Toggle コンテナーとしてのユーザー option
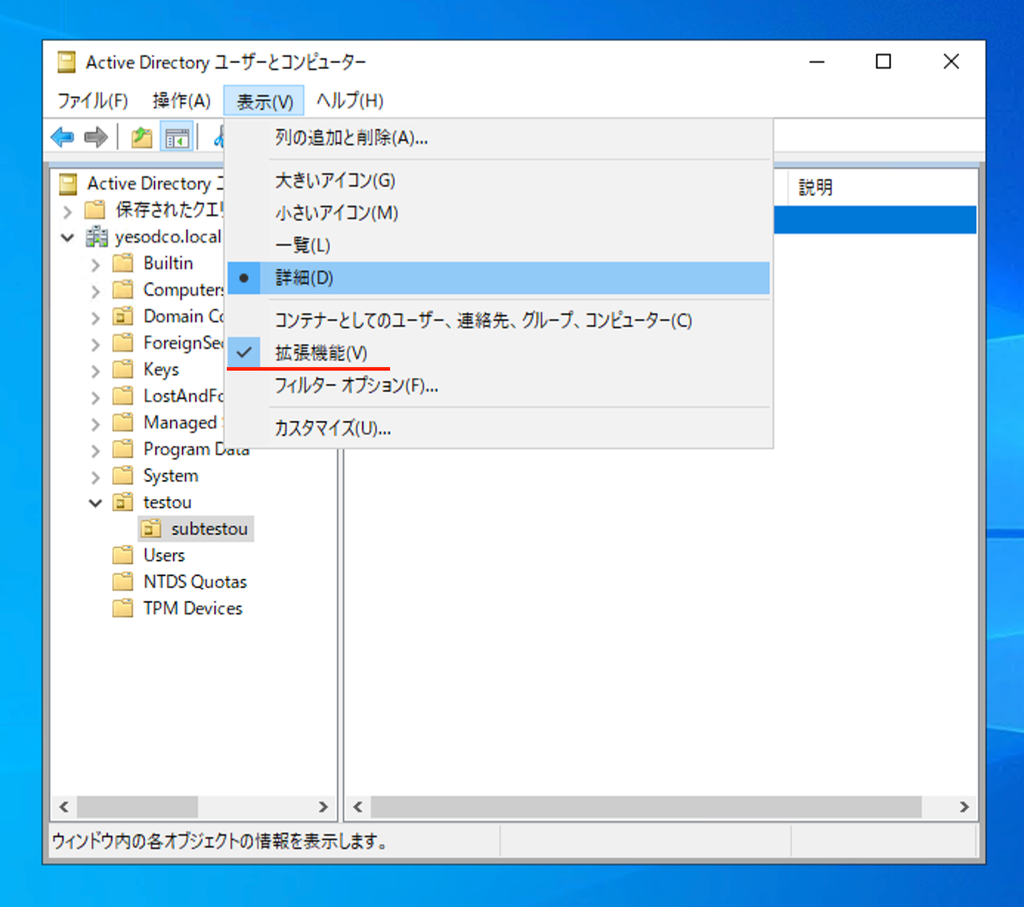 click(498, 320)
